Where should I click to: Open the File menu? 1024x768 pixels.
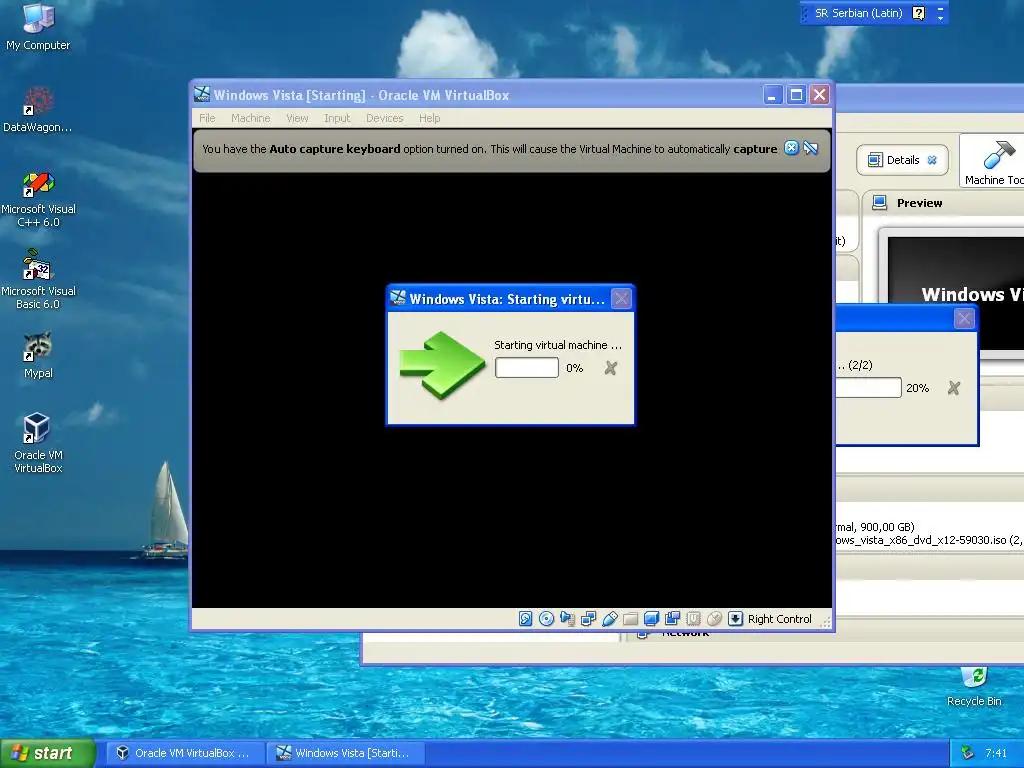pyautogui.click(x=207, y=118)
